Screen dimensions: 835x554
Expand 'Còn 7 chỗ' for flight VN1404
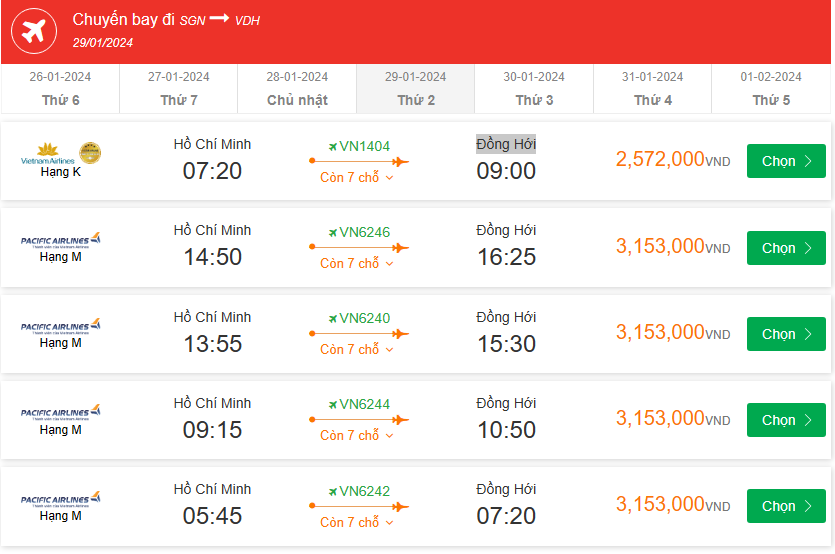[358, 178]
